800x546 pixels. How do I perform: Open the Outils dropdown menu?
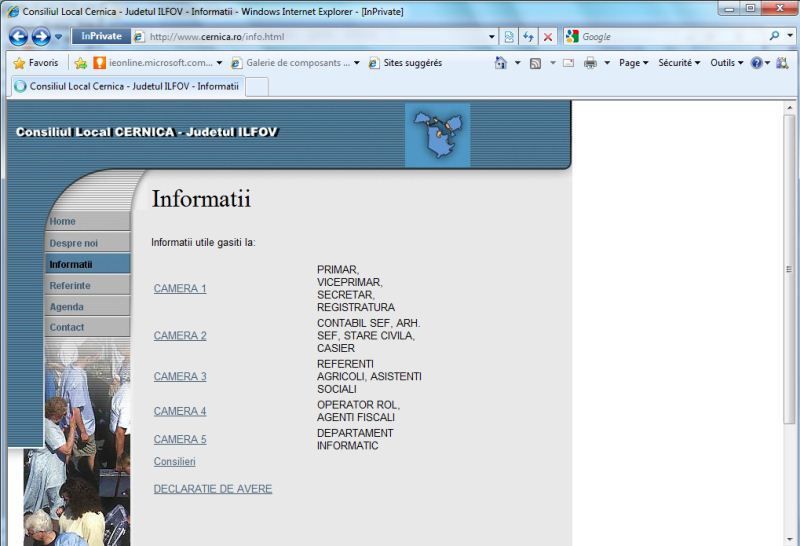point(727,62)
